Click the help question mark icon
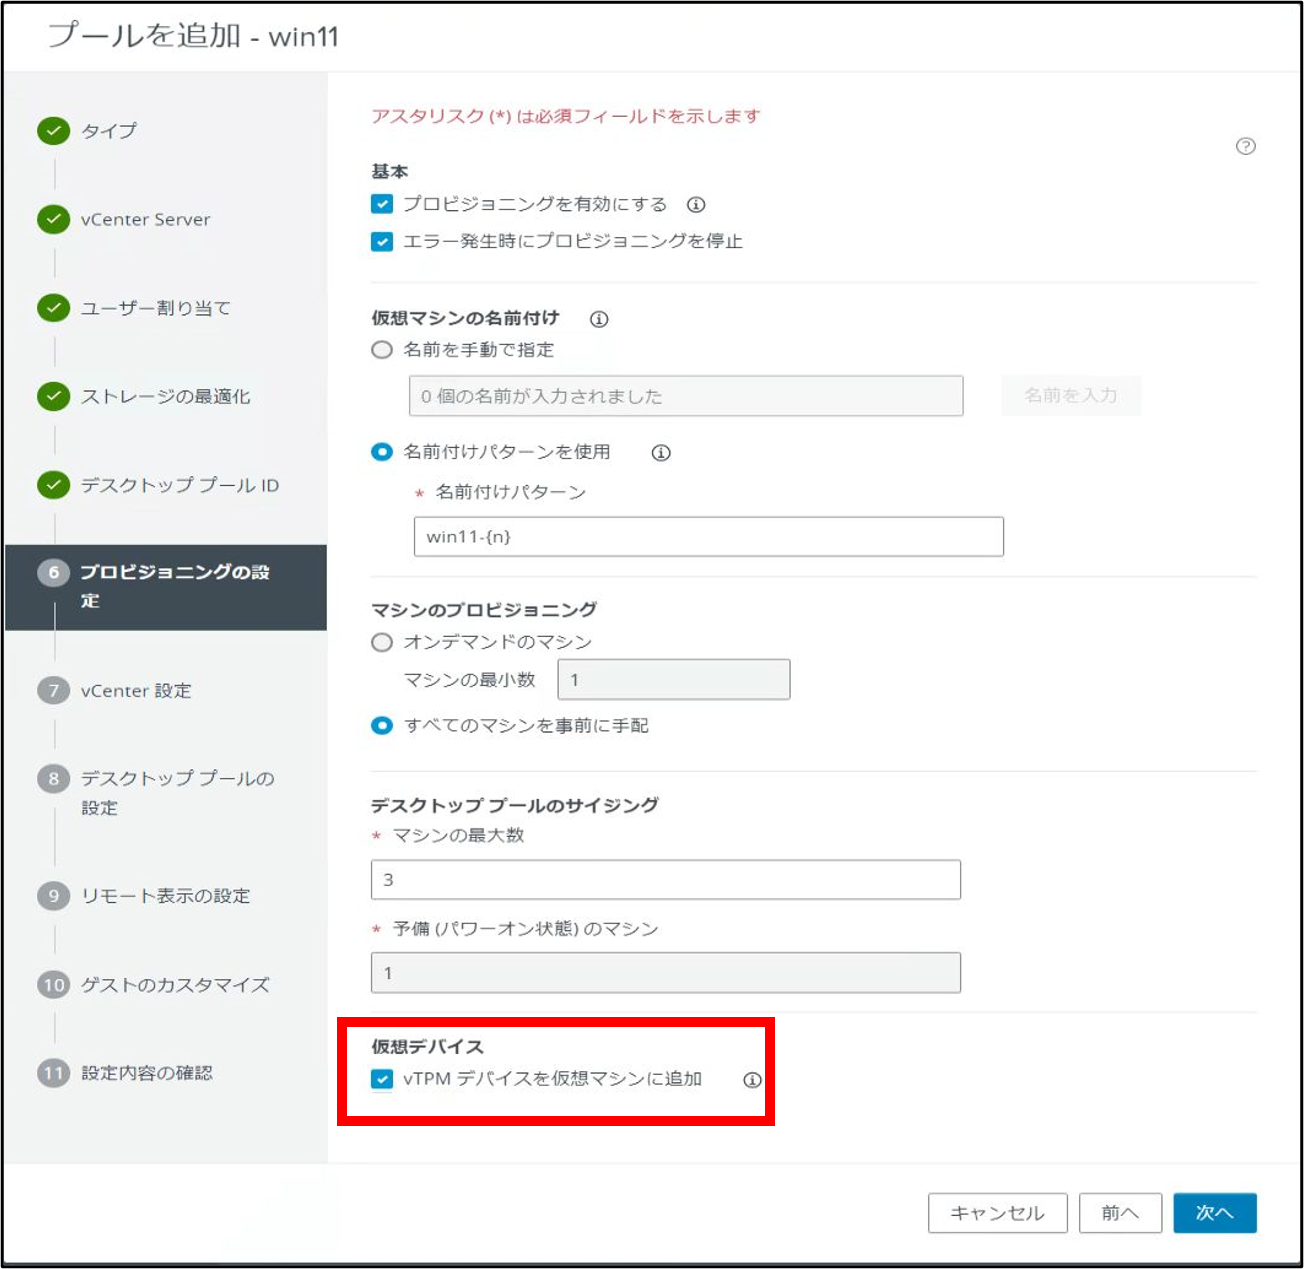The height and width of the screenshot is (1269, 1304). (1245, 146)
